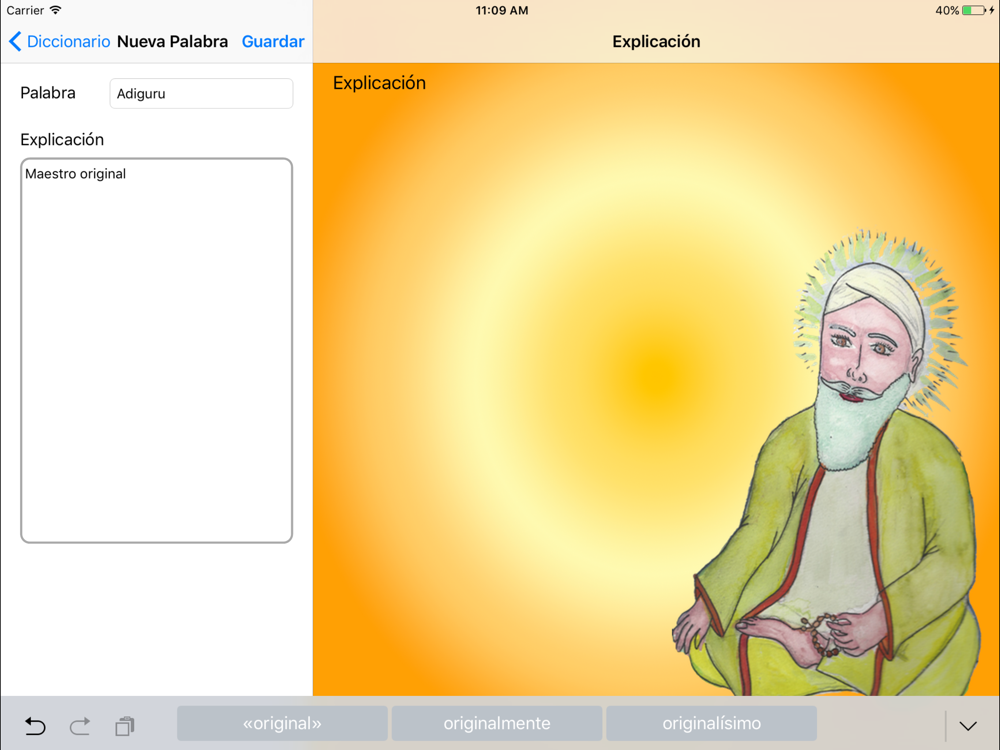Tap the Wi-Fi status icon
The image size is (1000, 750).
pyautogui.click(x=55, y=10)
